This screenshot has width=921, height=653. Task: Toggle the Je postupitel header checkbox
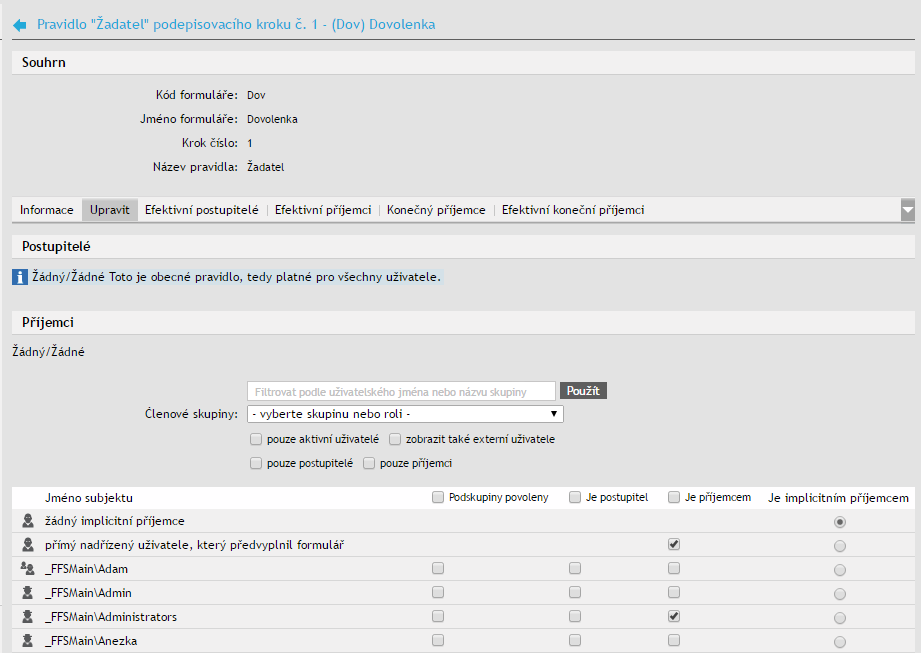(x=575, y=497)
